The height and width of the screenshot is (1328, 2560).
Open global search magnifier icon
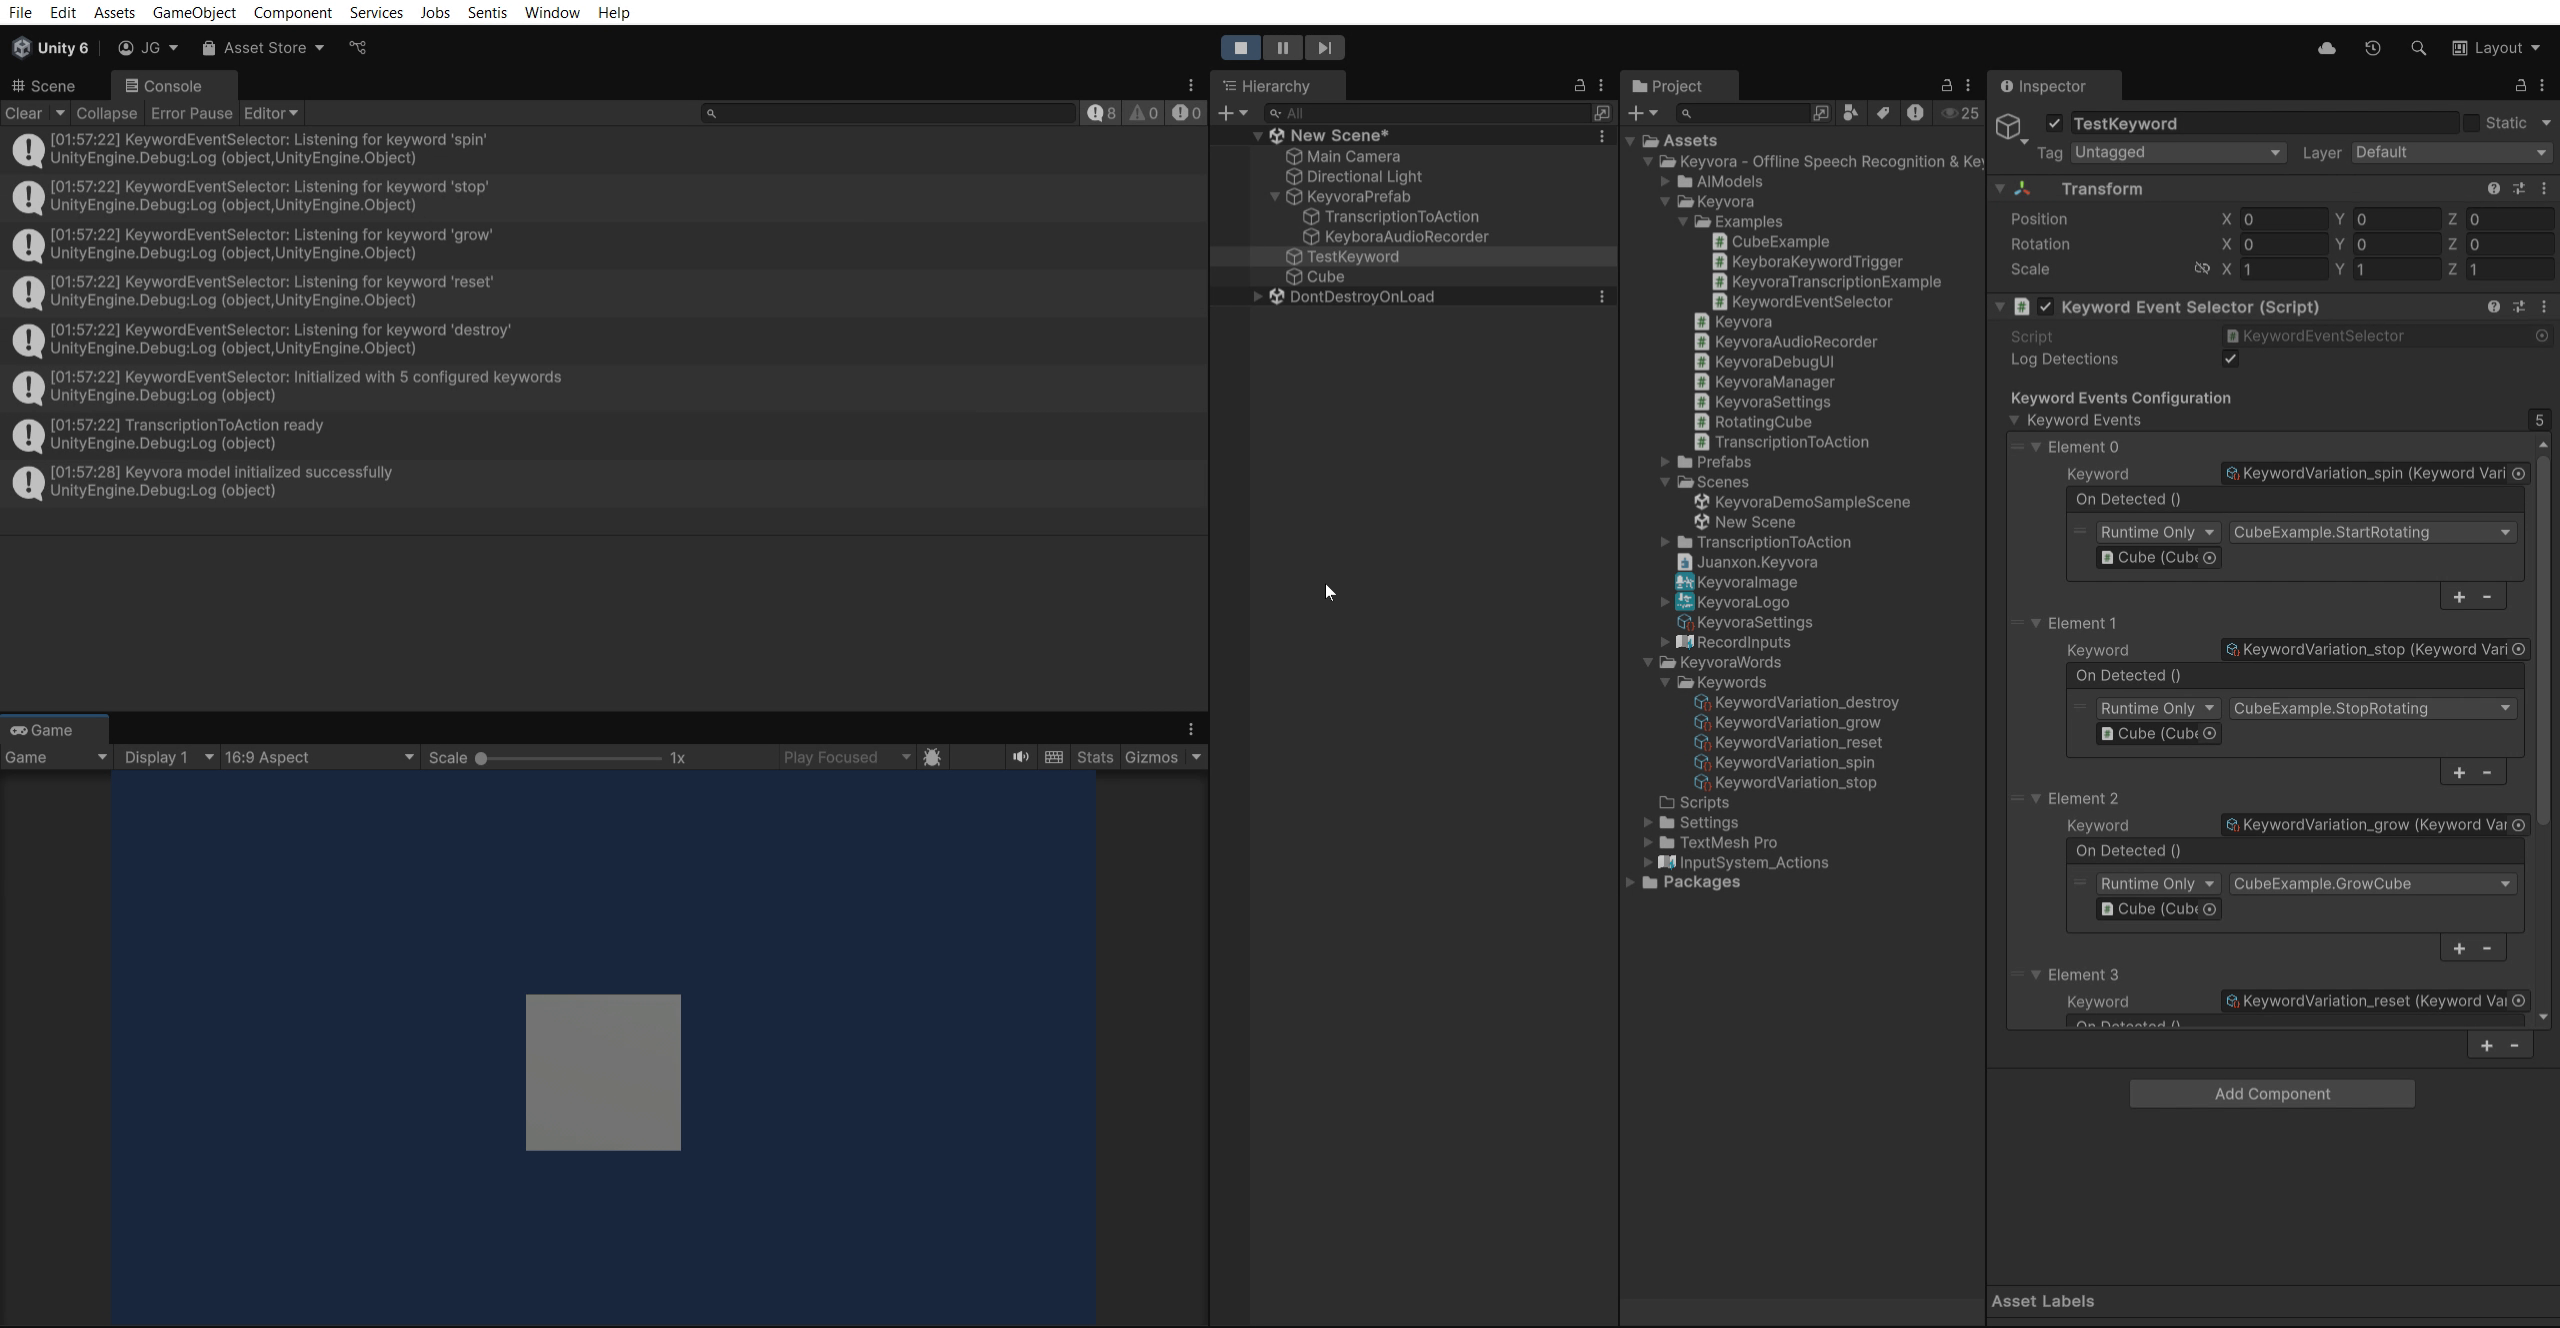(x=2418, y=48)
